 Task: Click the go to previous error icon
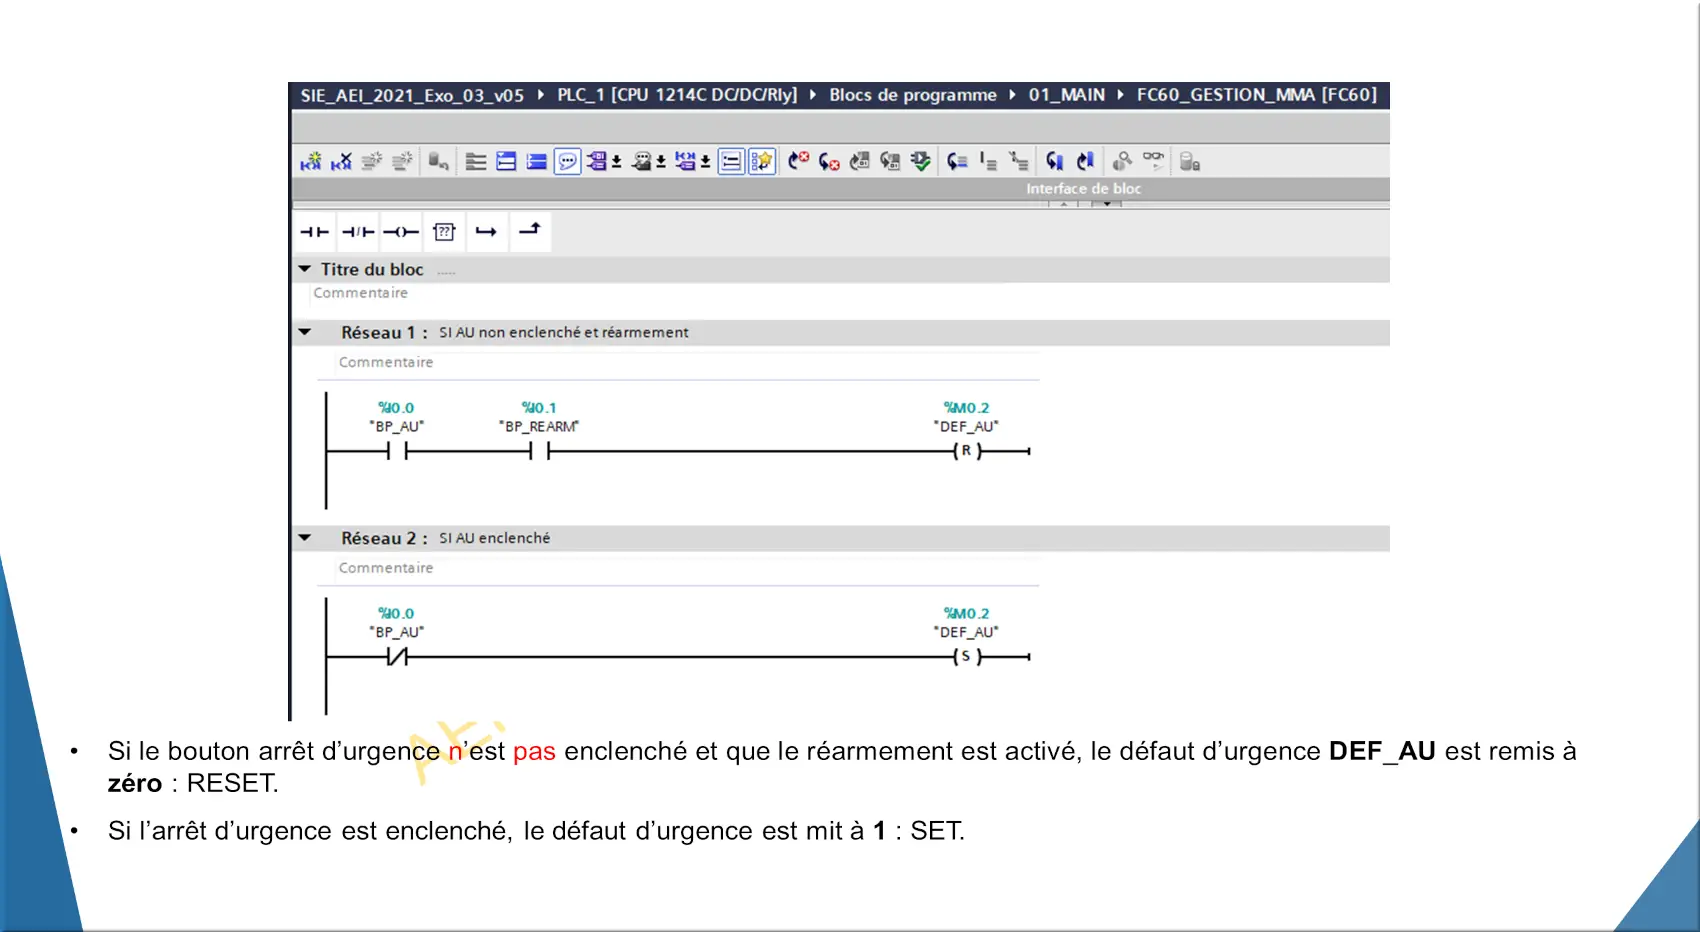click(x=798, y=161)
